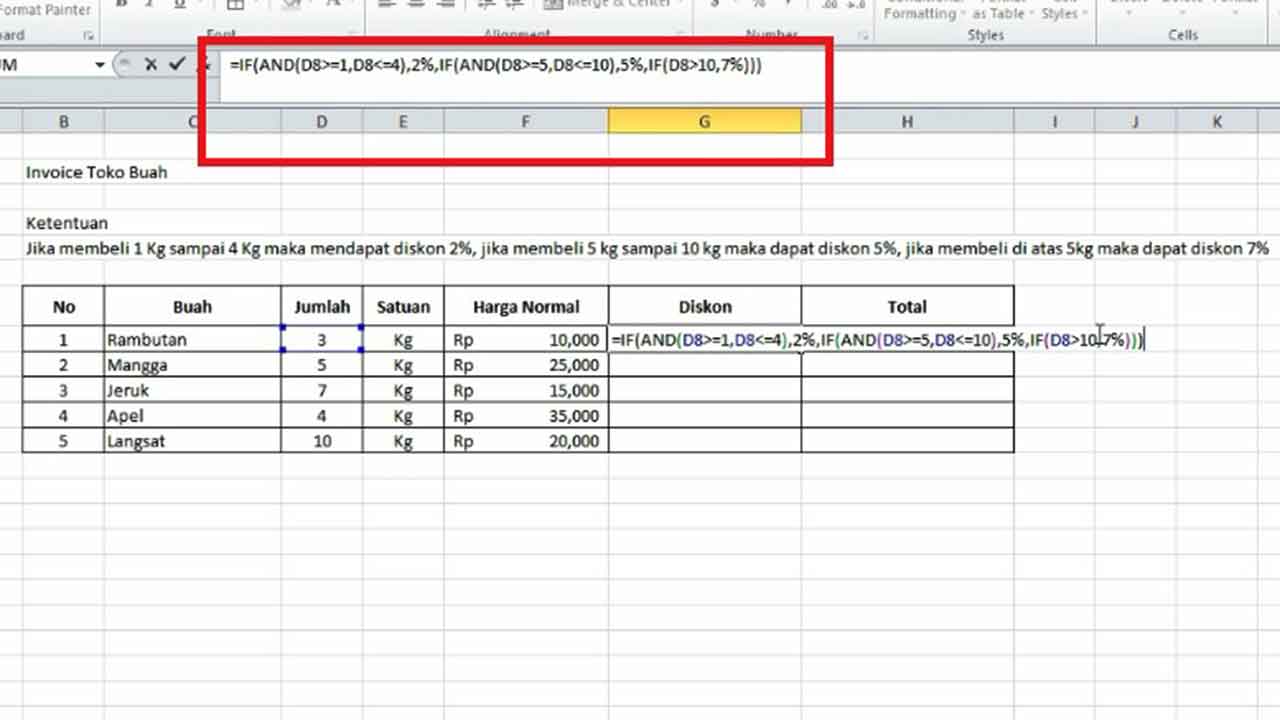Select the price cell showing 20,000
Image resolution: width=1280 pixels, height=720 pixels.
[x=526, y=441]
